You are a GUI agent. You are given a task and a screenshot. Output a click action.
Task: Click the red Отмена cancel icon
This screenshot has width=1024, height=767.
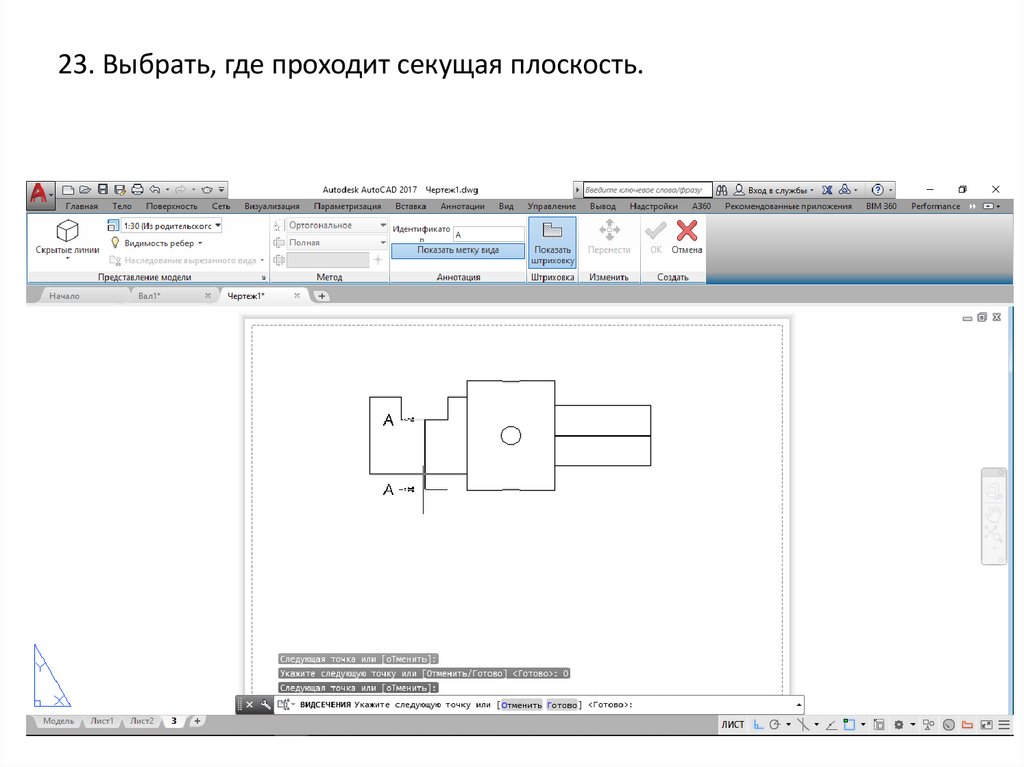pyautogui.click(x=687, y=232)
